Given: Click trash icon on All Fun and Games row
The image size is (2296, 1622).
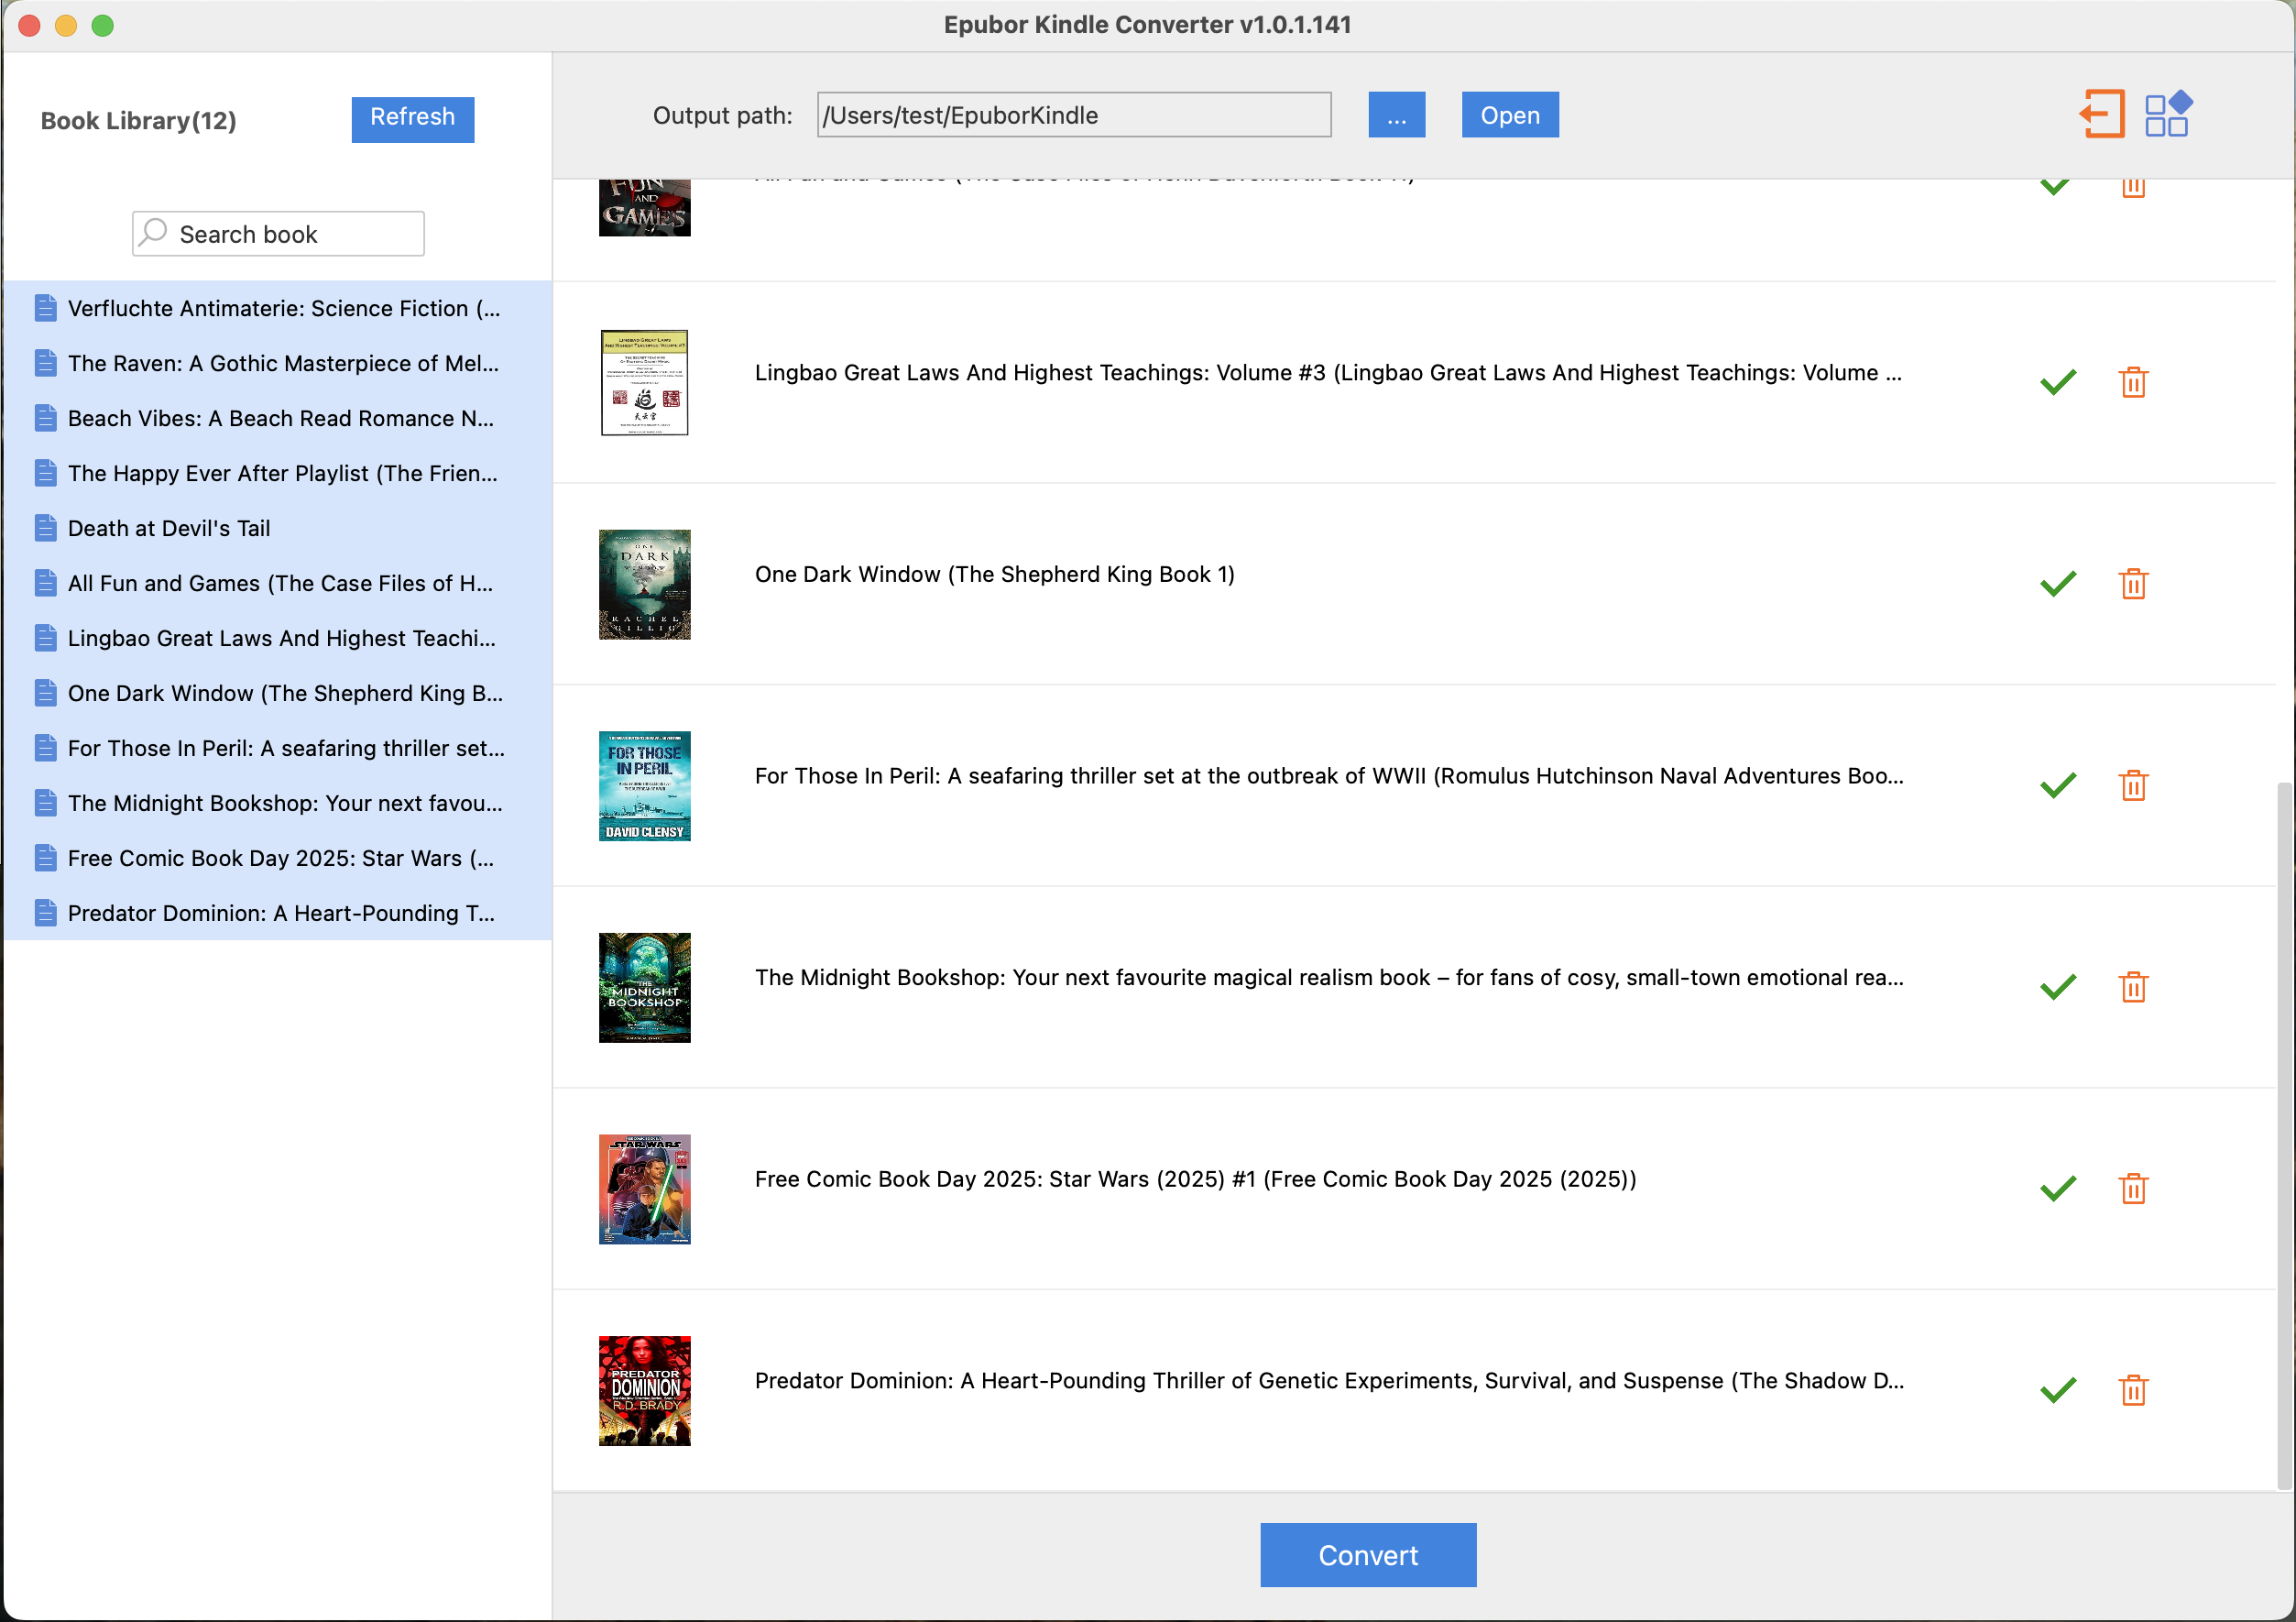Looking at the screenshot, I should point(2133,188).
